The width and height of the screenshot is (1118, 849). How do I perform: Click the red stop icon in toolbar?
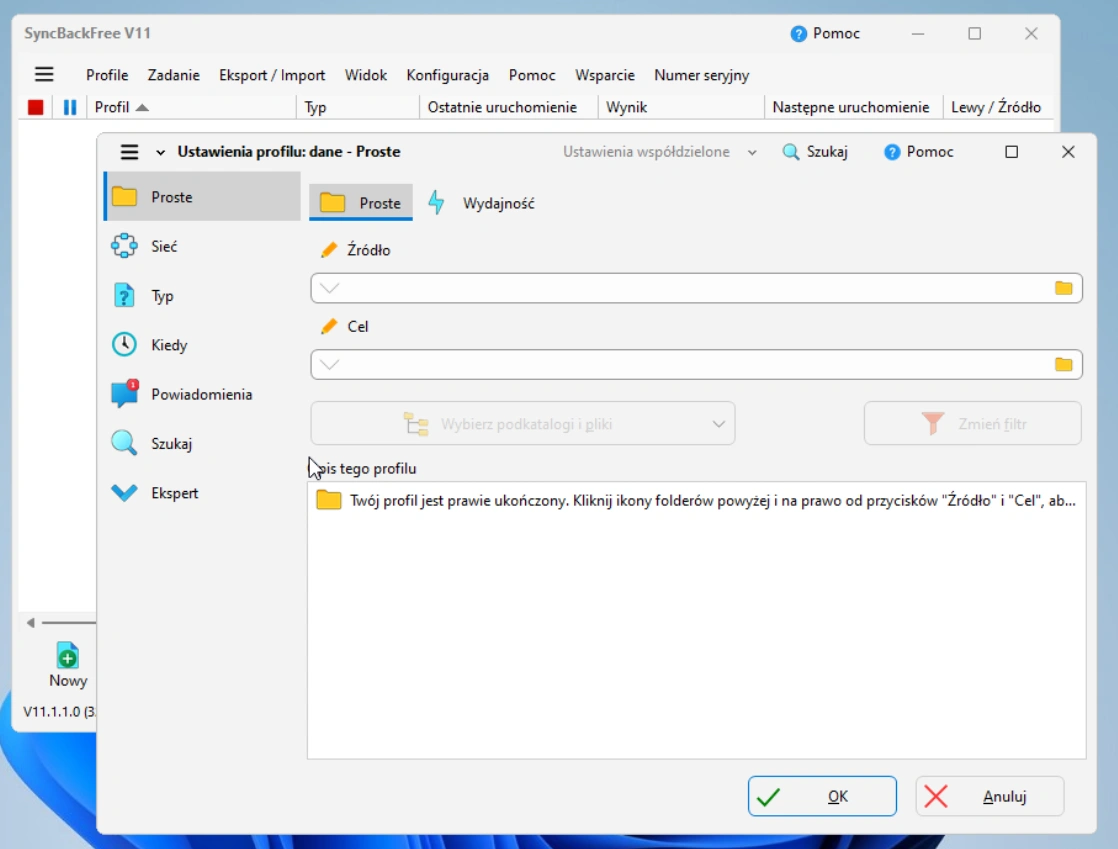(x=35, y=107)
